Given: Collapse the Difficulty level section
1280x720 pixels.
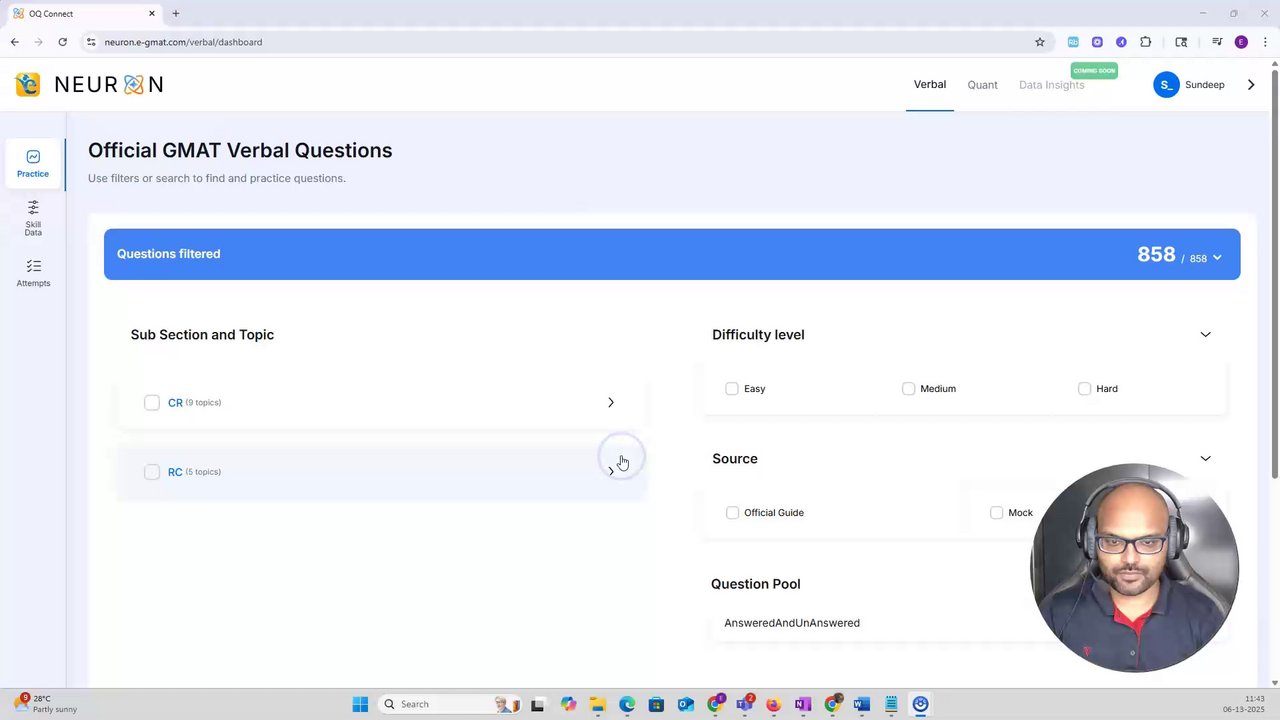Looking at the screenshot, I should coord(1205,335).
